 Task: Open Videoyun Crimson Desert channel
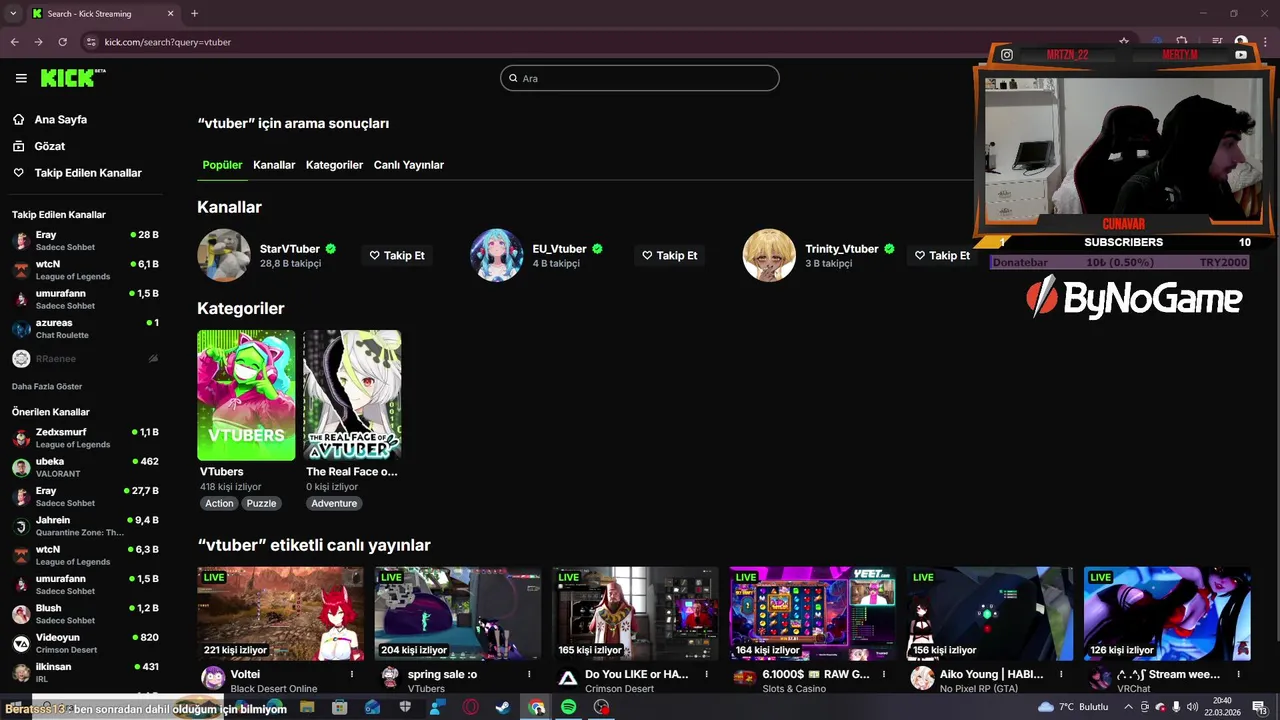click(x=85, y=643)
